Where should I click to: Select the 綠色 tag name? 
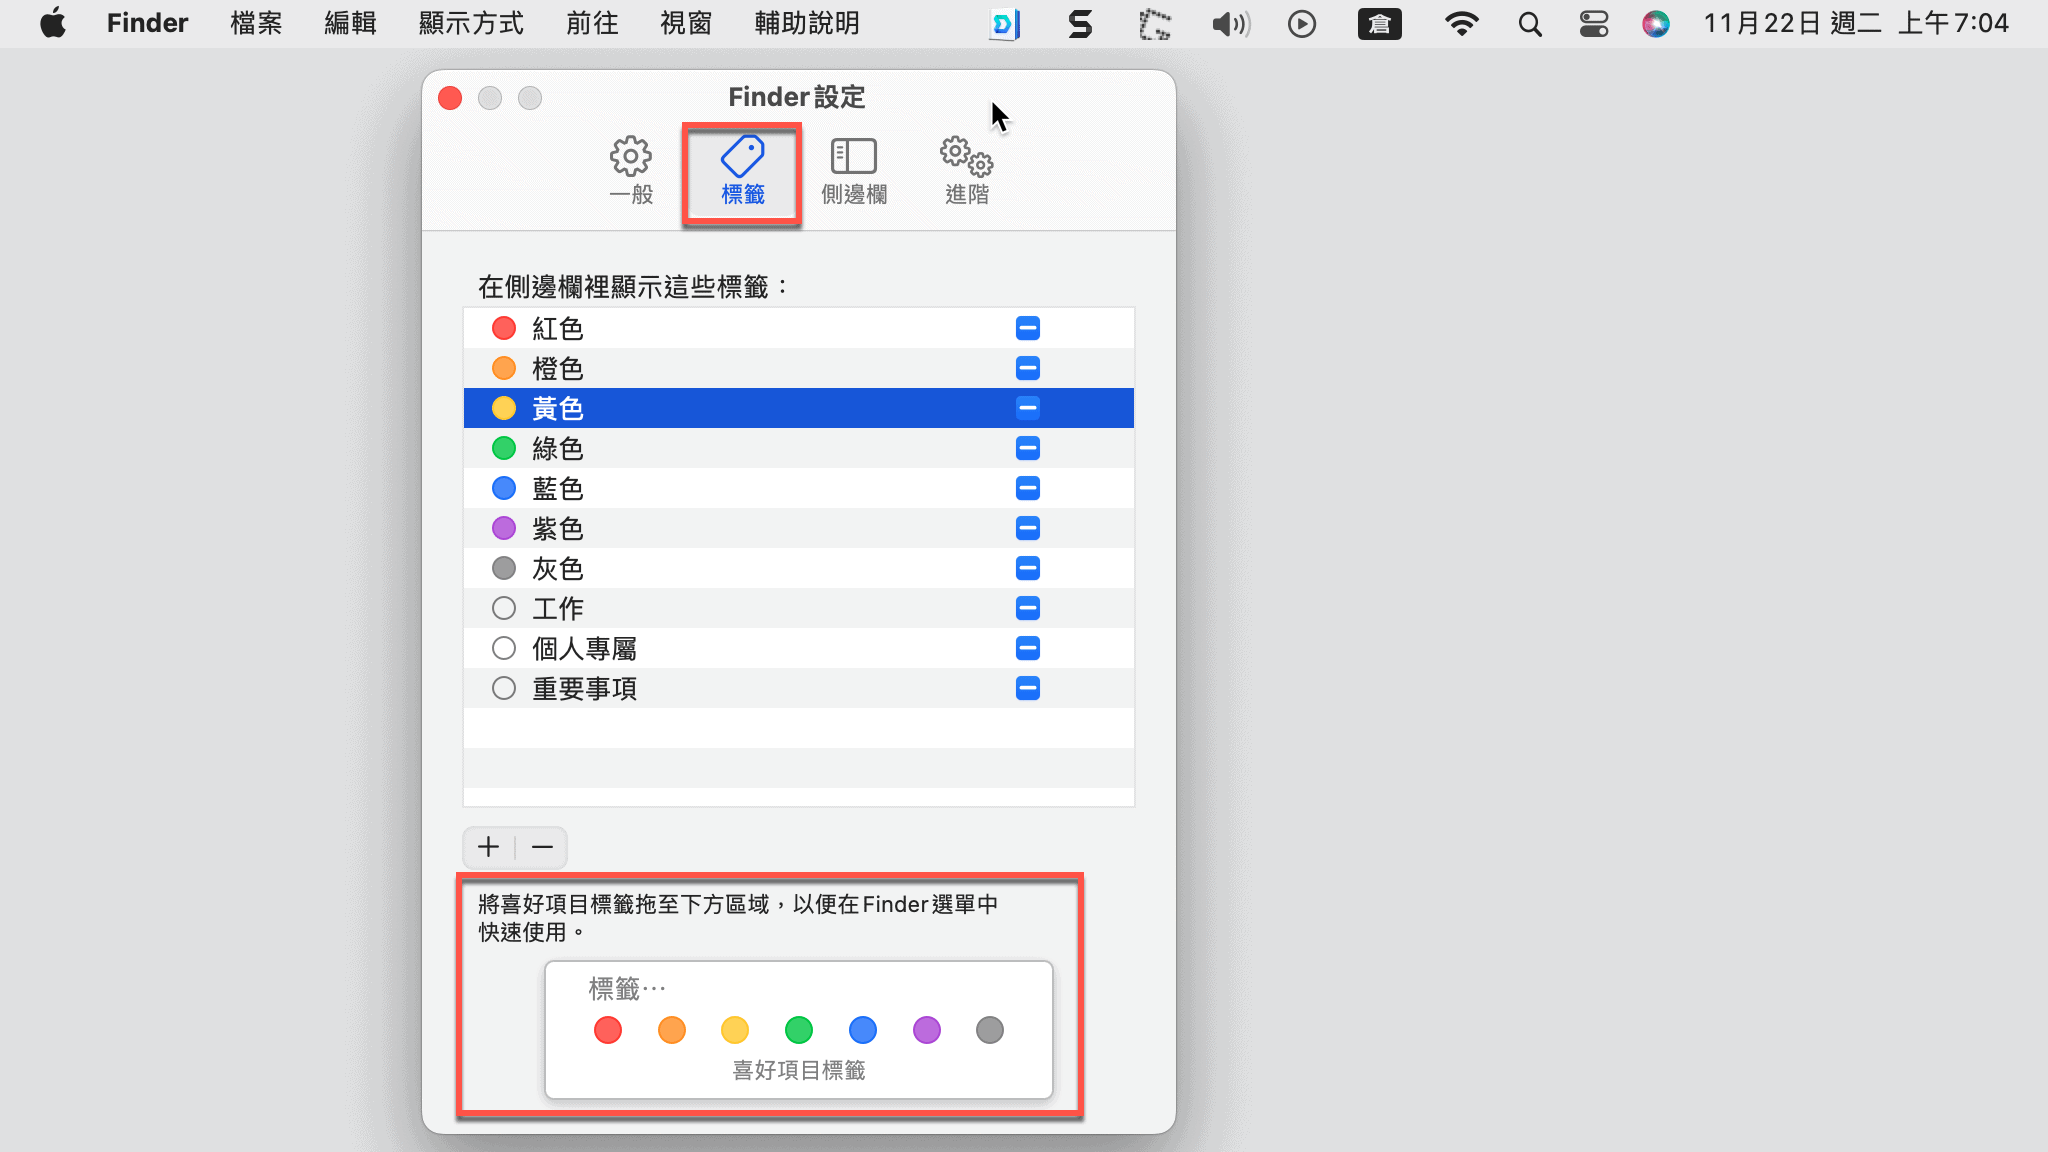558,448
